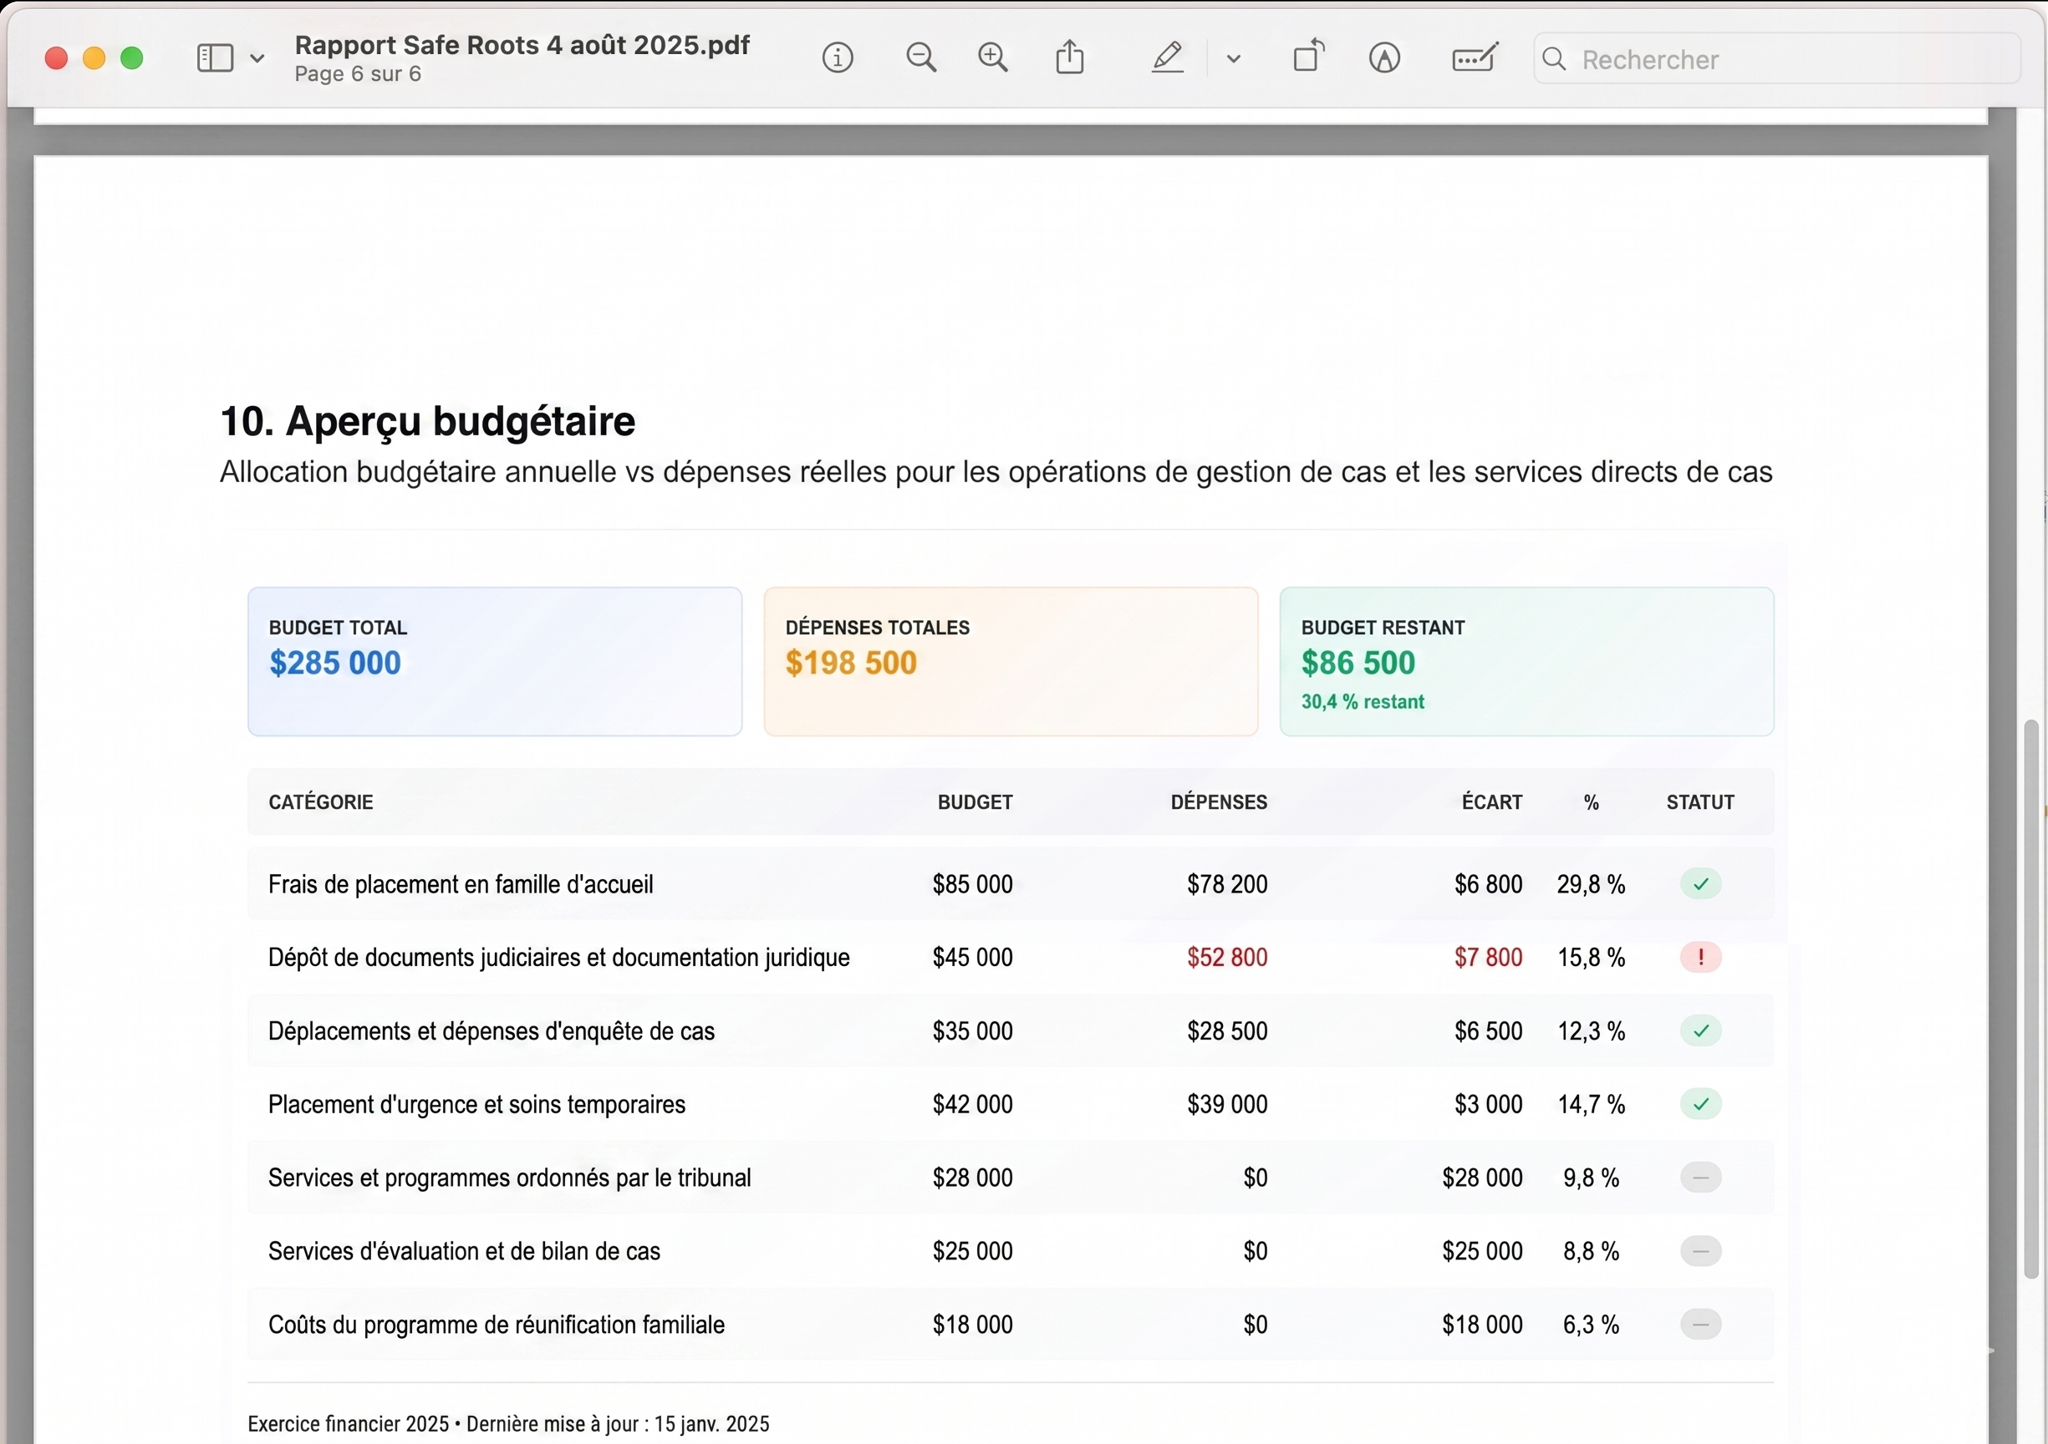
Task: Click Dépôt de documents judiciaires et documentation juridique
Action: pyautogui.click(x=559, y=958)
